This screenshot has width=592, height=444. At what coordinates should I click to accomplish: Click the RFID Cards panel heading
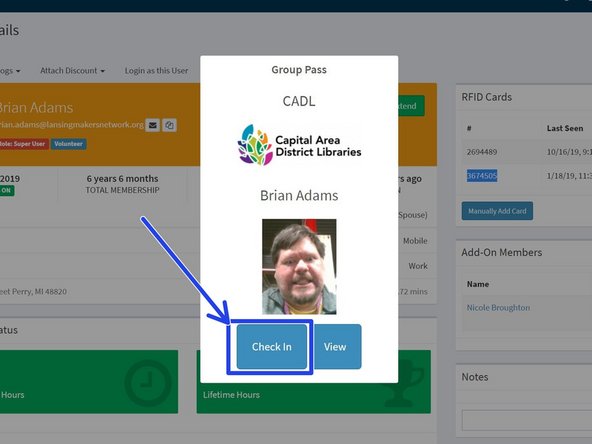point(487,97)
